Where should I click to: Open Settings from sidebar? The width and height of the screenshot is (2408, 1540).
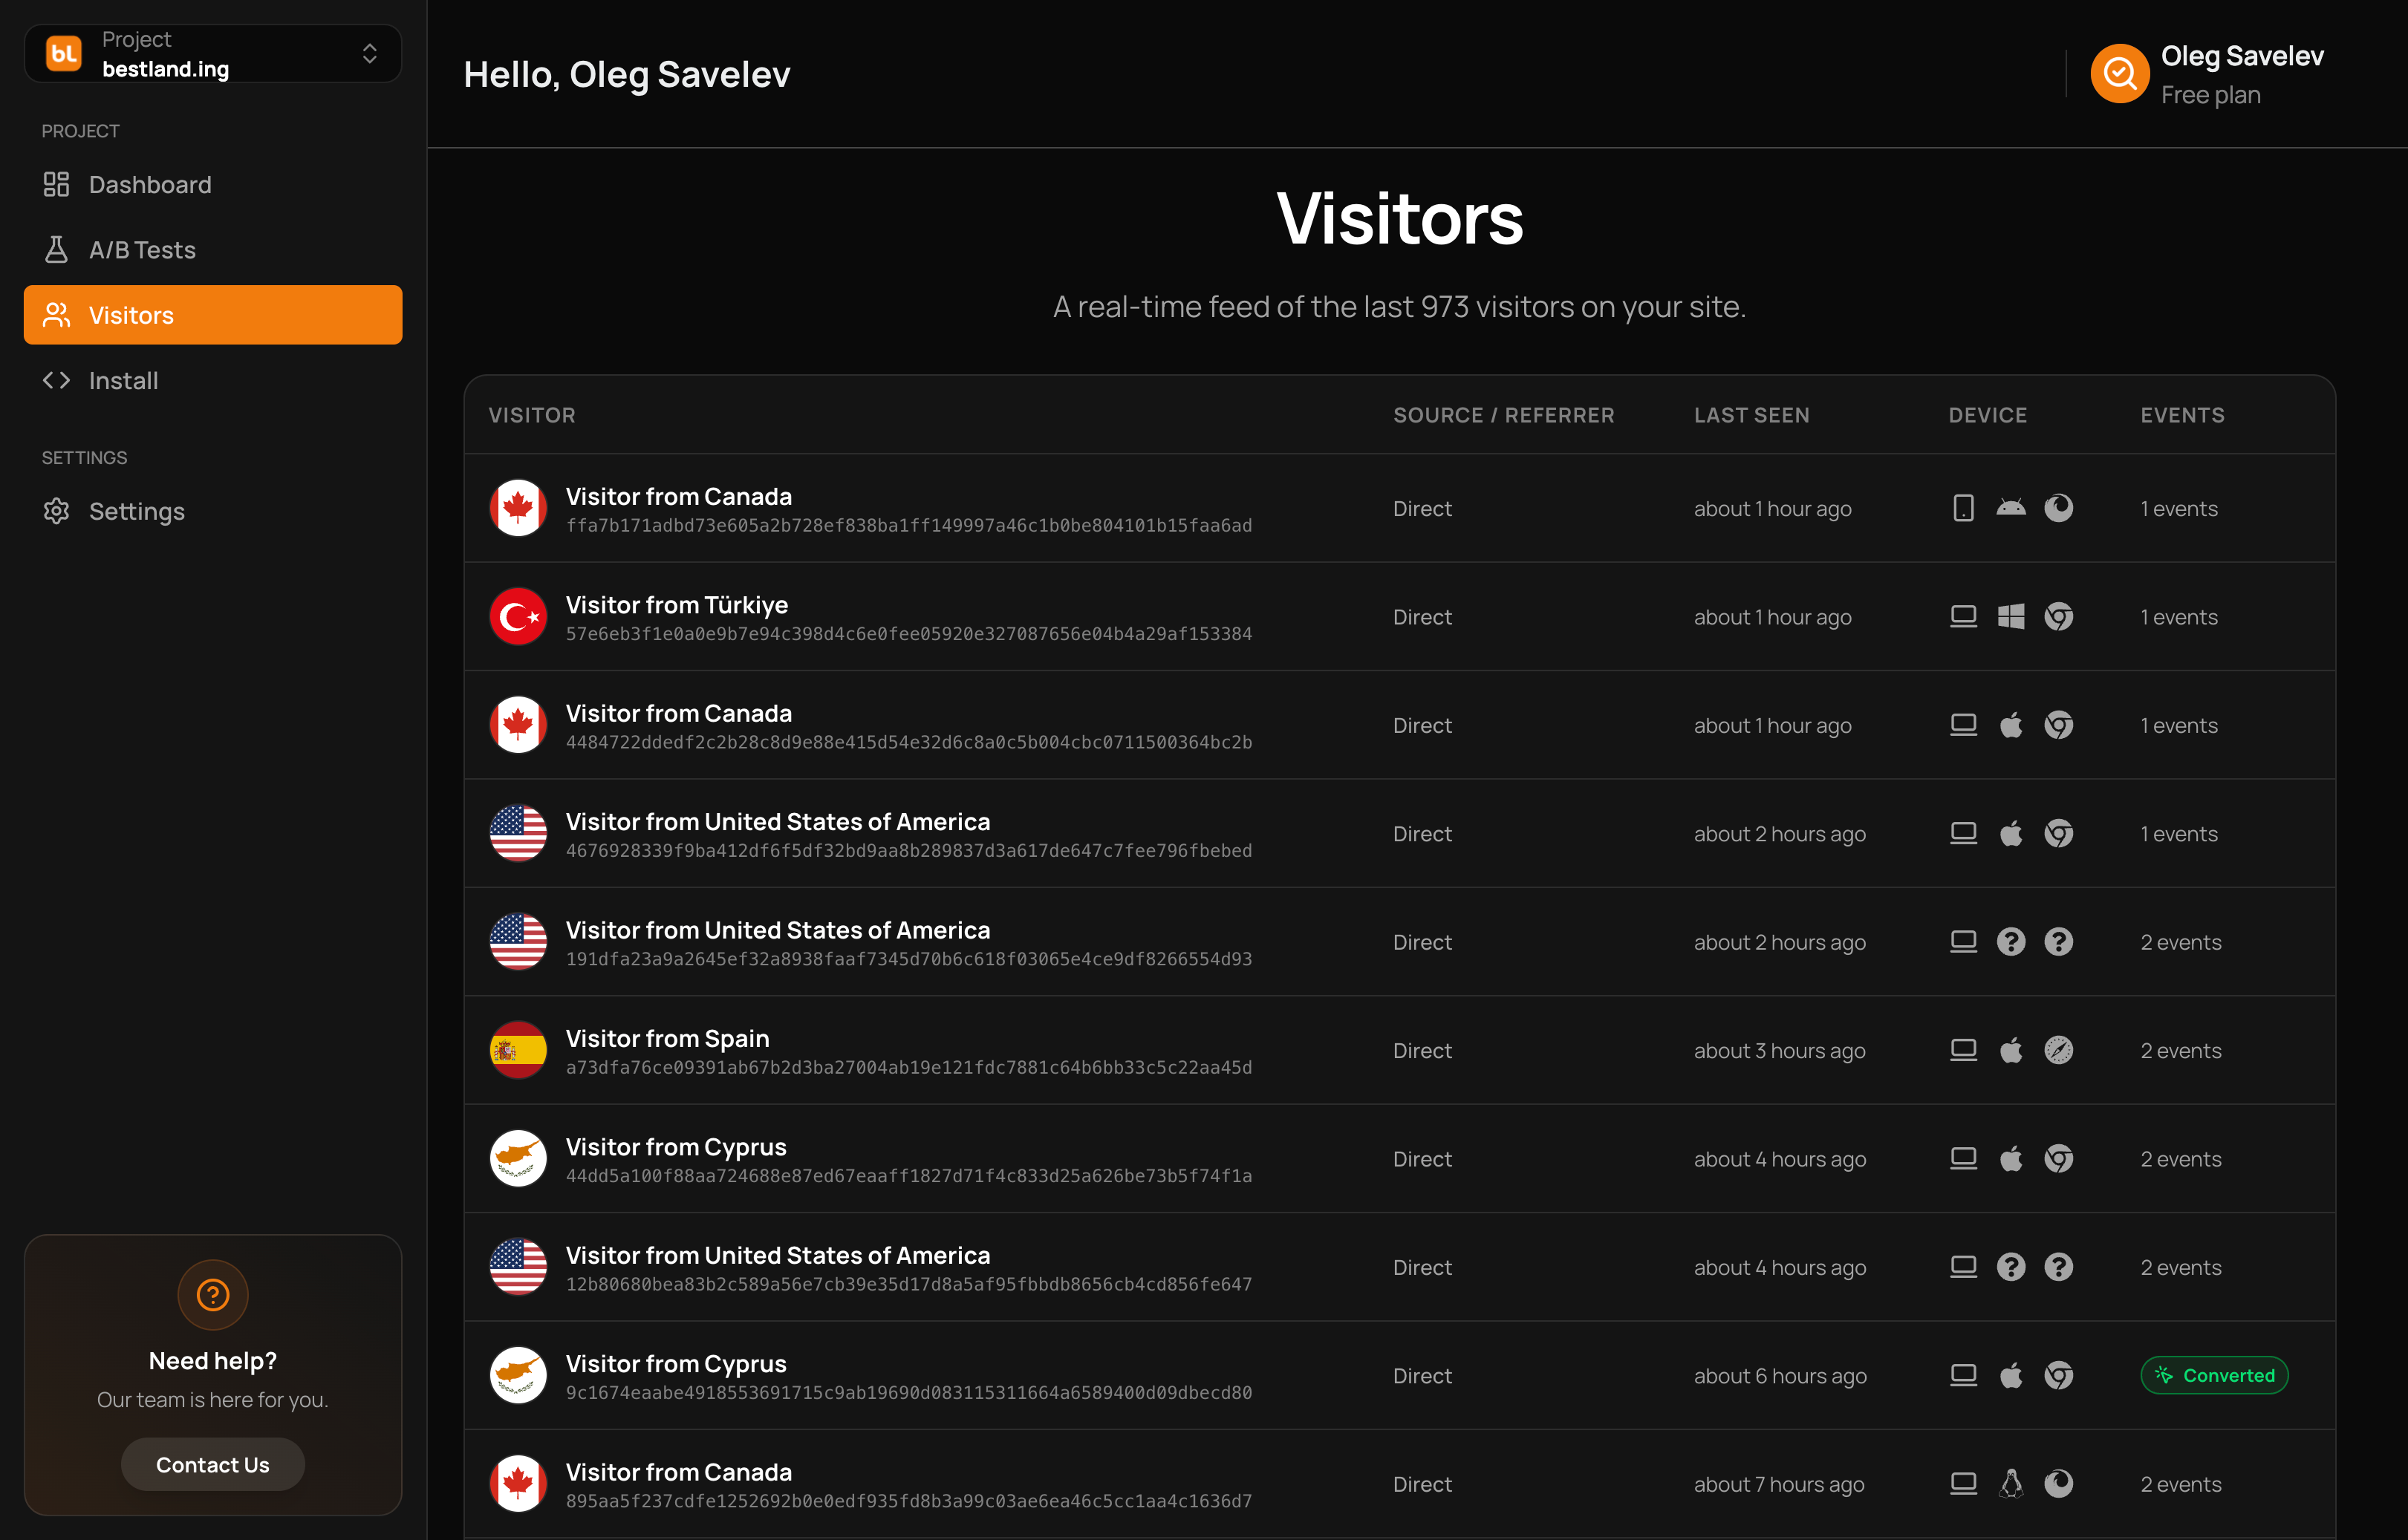coord(136,511)
